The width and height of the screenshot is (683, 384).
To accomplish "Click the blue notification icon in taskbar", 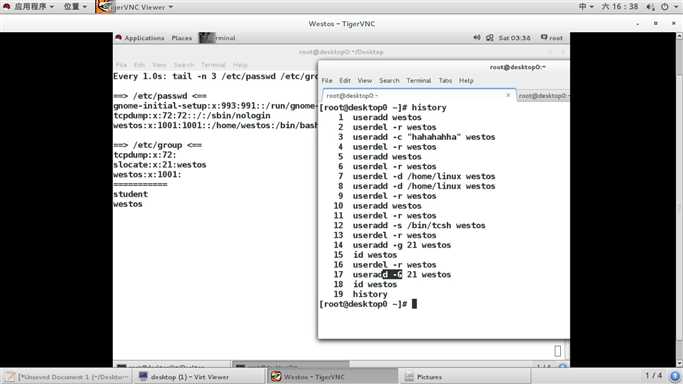I will (x=675, y=376).
